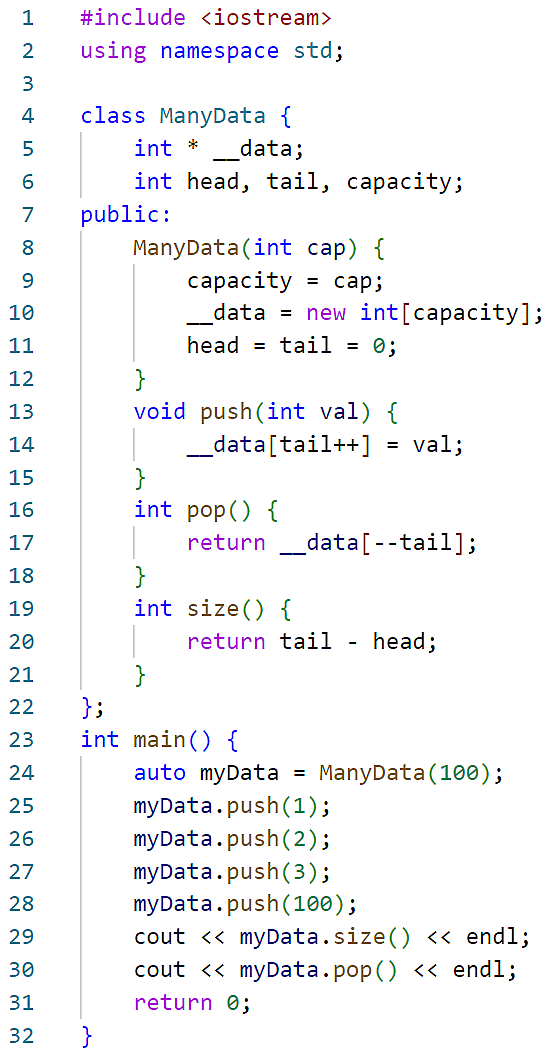Click the 'new' keyword on line 10

pyautogui.click(x=326, y=313)
